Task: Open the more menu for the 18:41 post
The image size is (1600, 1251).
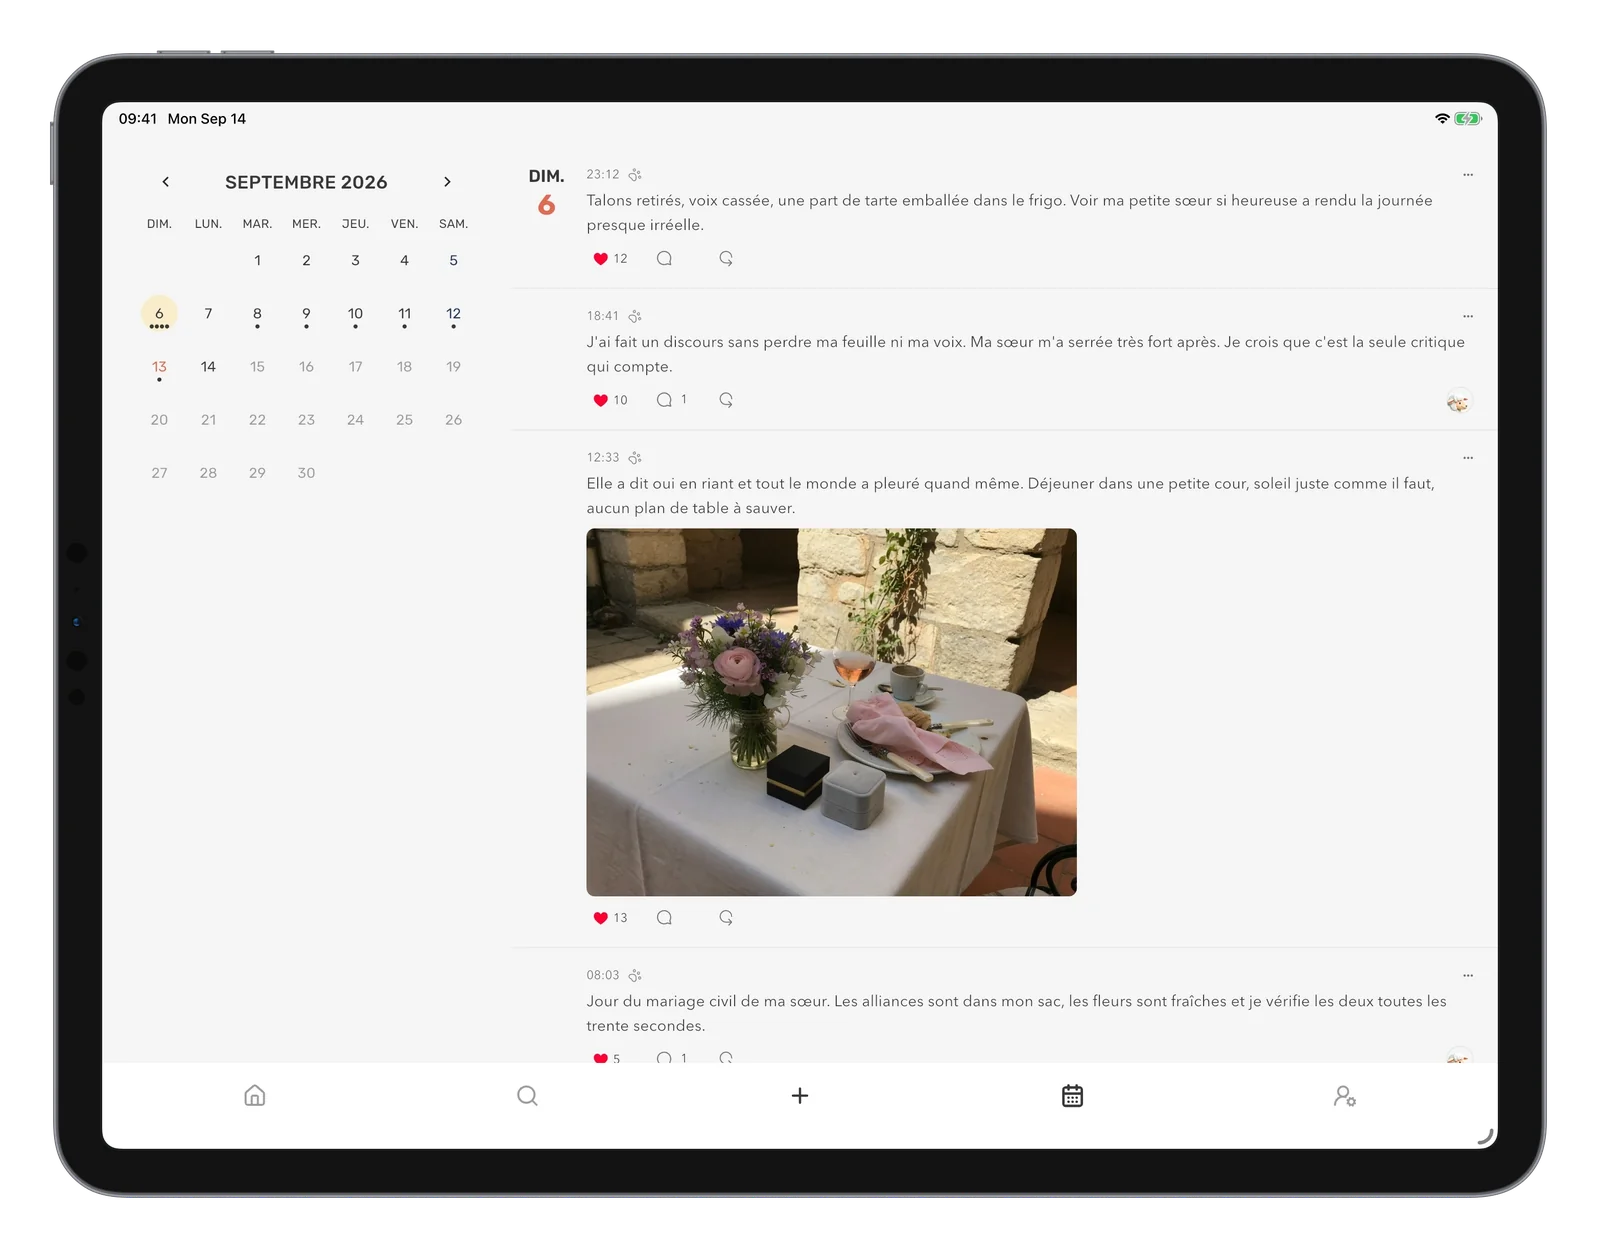Action: pos(1468,316)
